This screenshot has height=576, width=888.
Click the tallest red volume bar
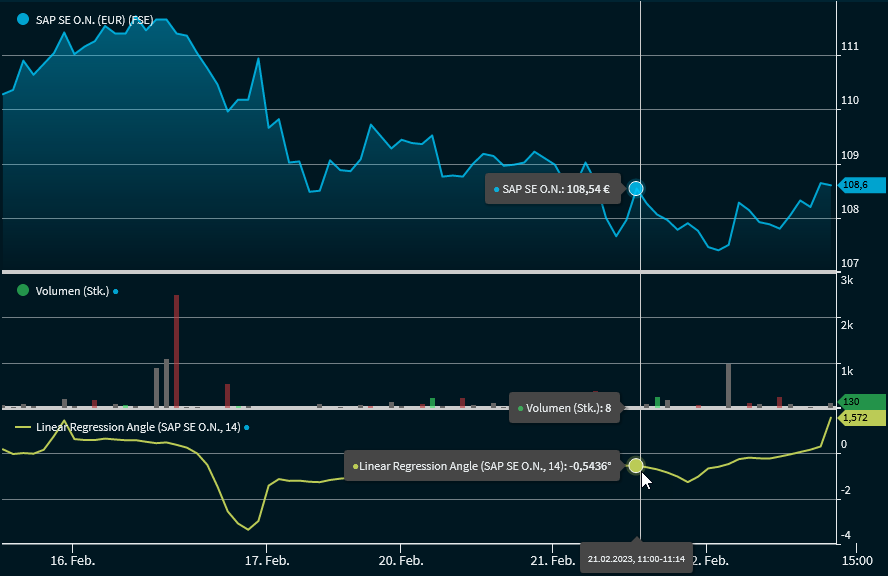(x=176, y=350)
